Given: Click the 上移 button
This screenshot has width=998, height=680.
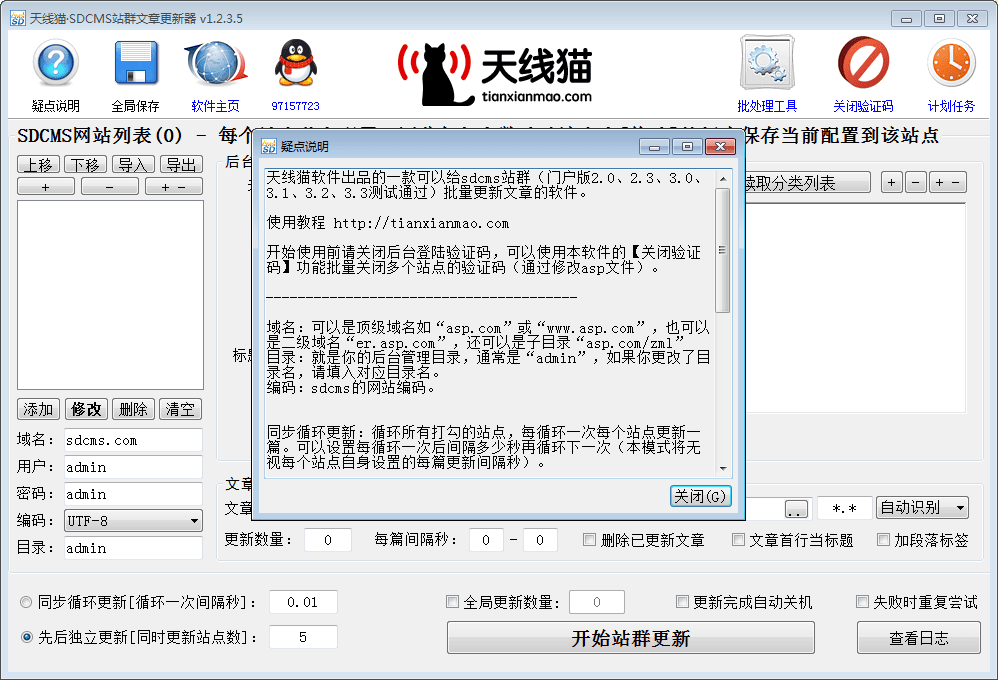Looking at the screenshot, I should click(38, 165).
